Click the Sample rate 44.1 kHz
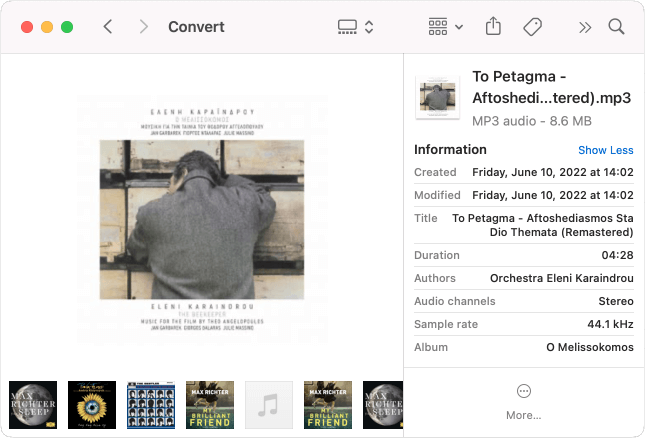Image resolution: width=645 pixels, height=438 pixels. [x=610, y=324]
